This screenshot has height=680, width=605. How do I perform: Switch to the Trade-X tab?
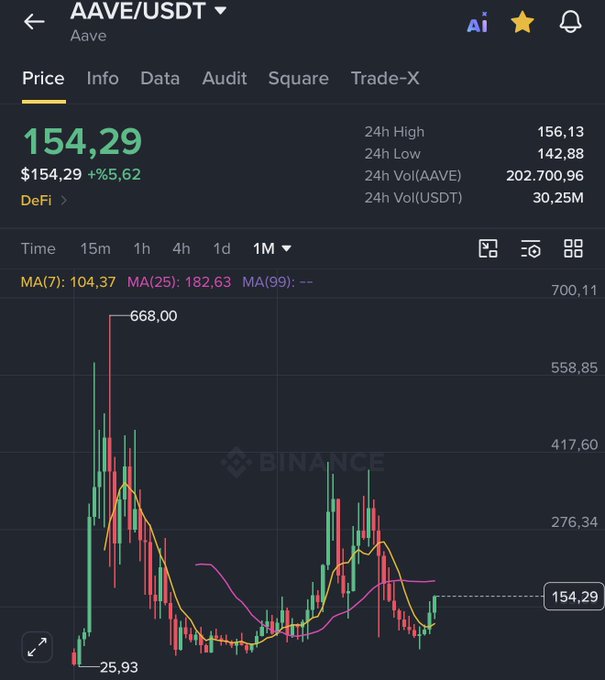pos(385,78)
